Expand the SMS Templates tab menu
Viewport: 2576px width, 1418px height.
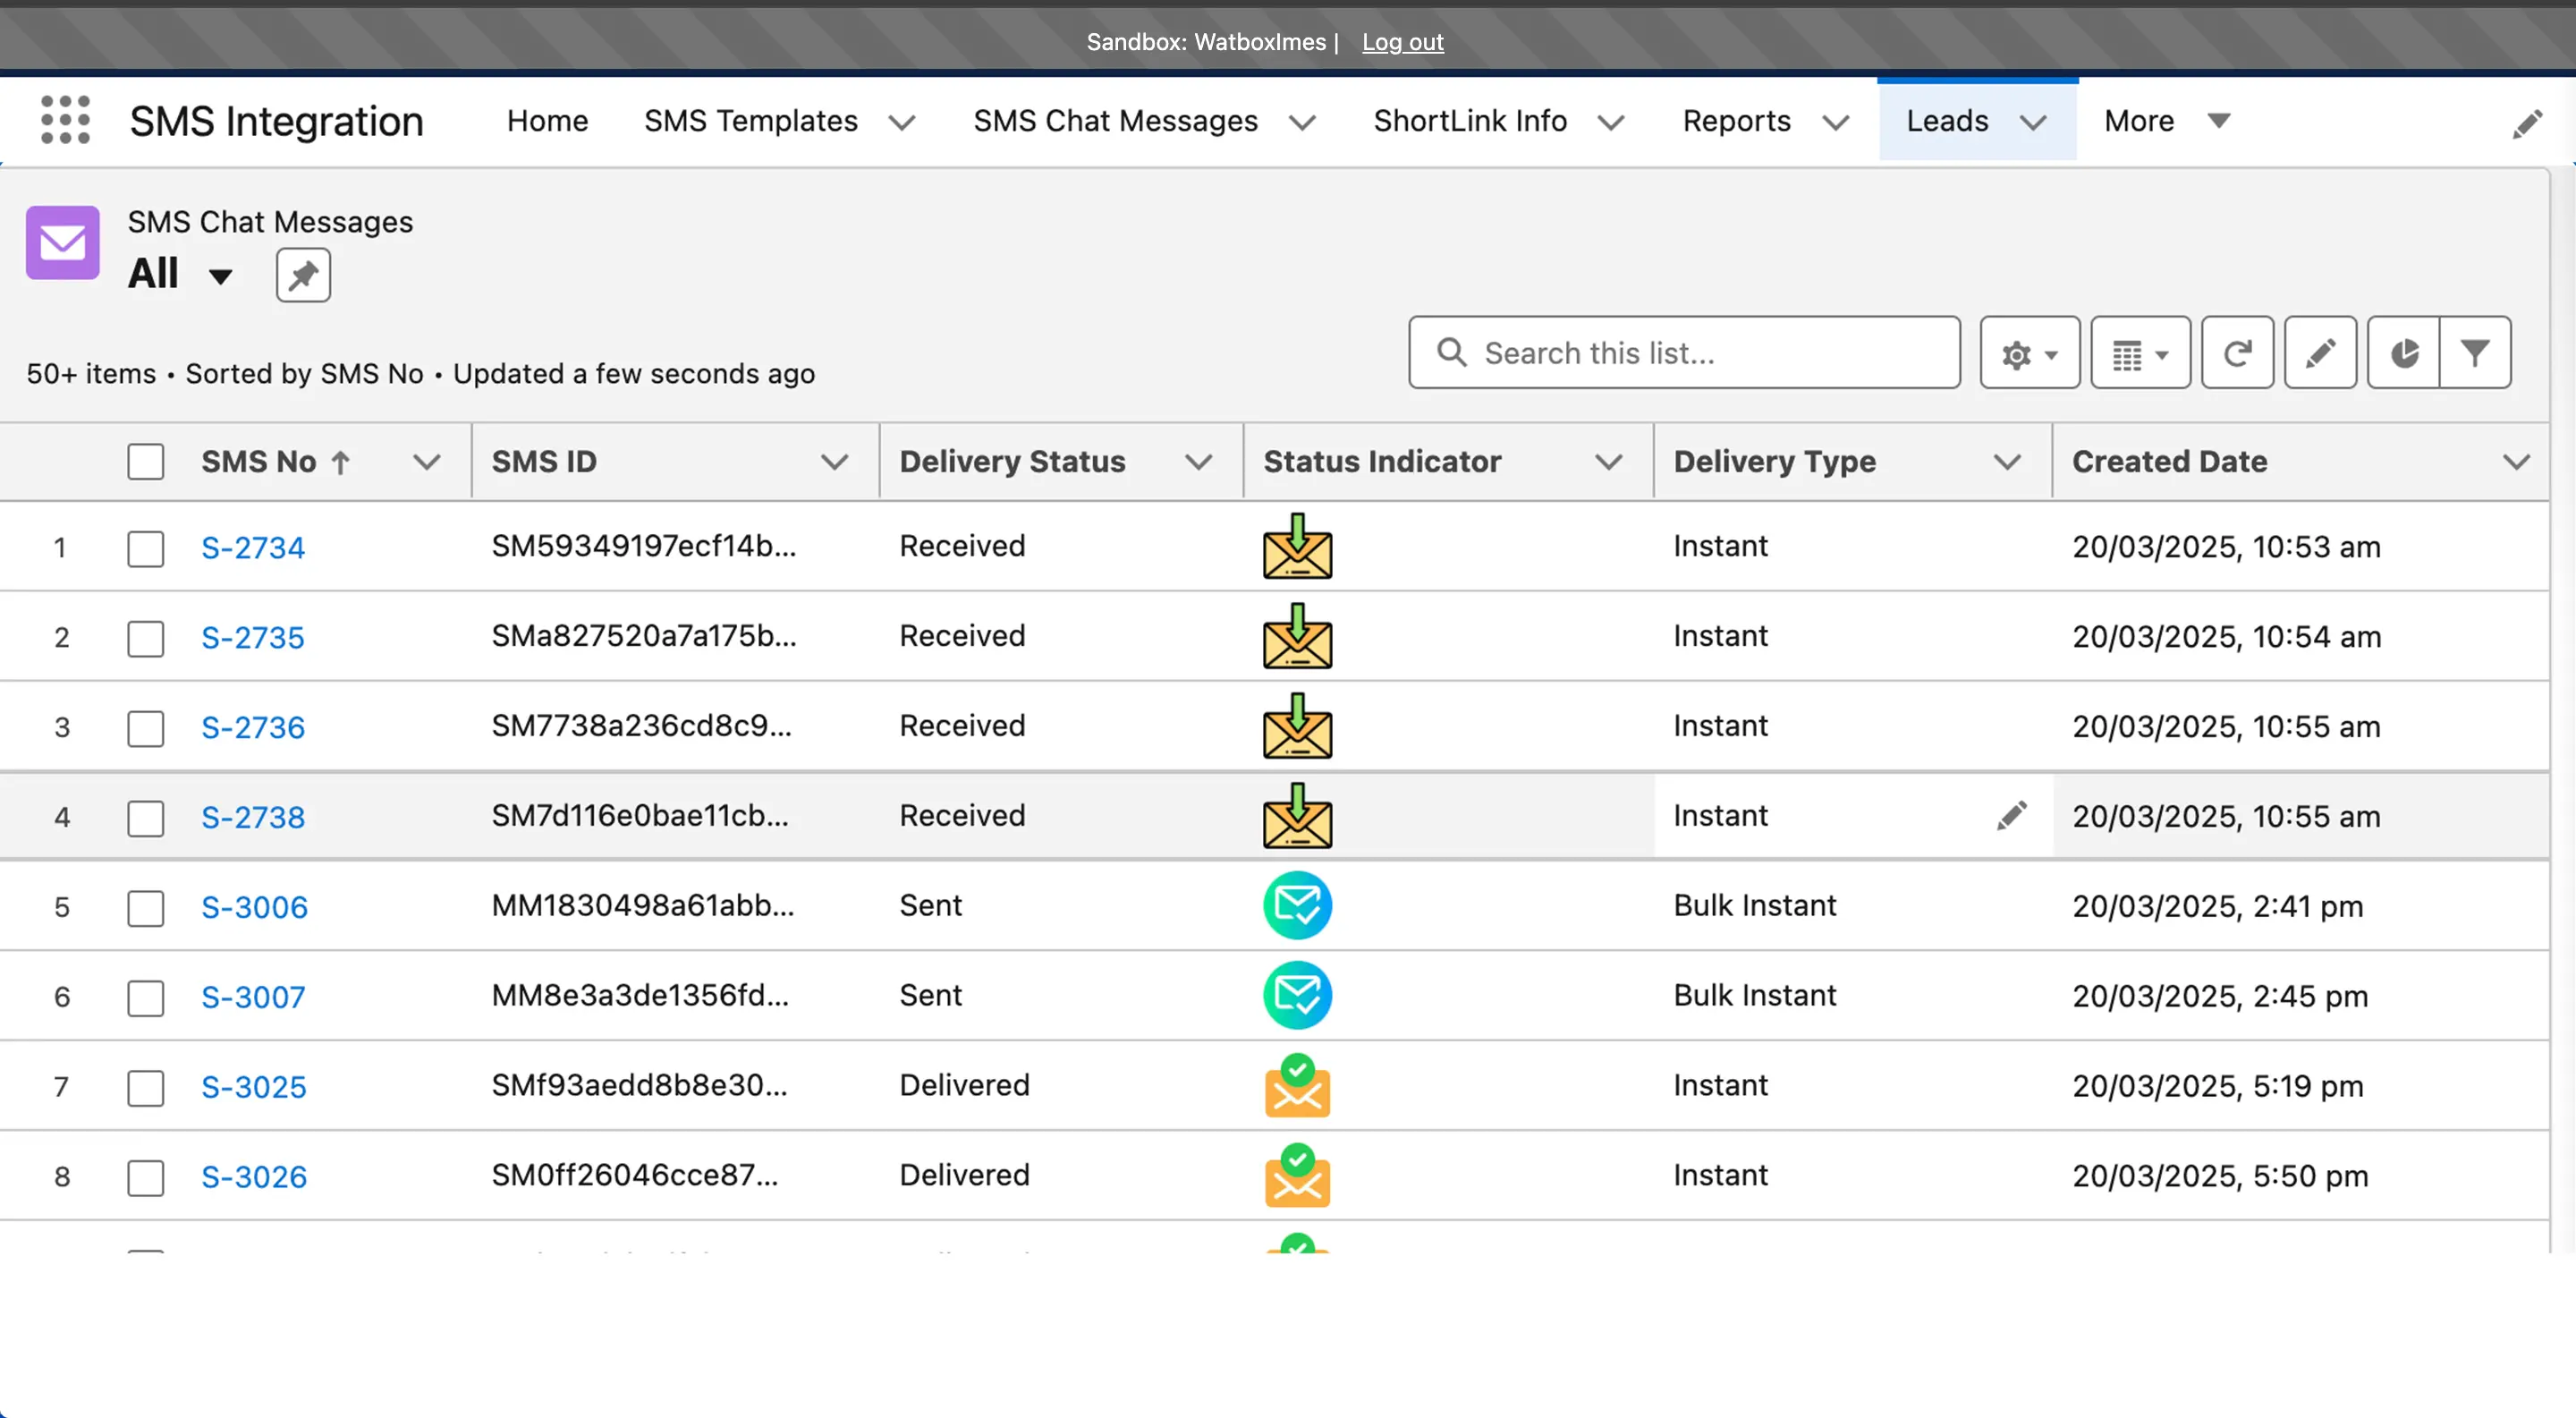point(902,122)
